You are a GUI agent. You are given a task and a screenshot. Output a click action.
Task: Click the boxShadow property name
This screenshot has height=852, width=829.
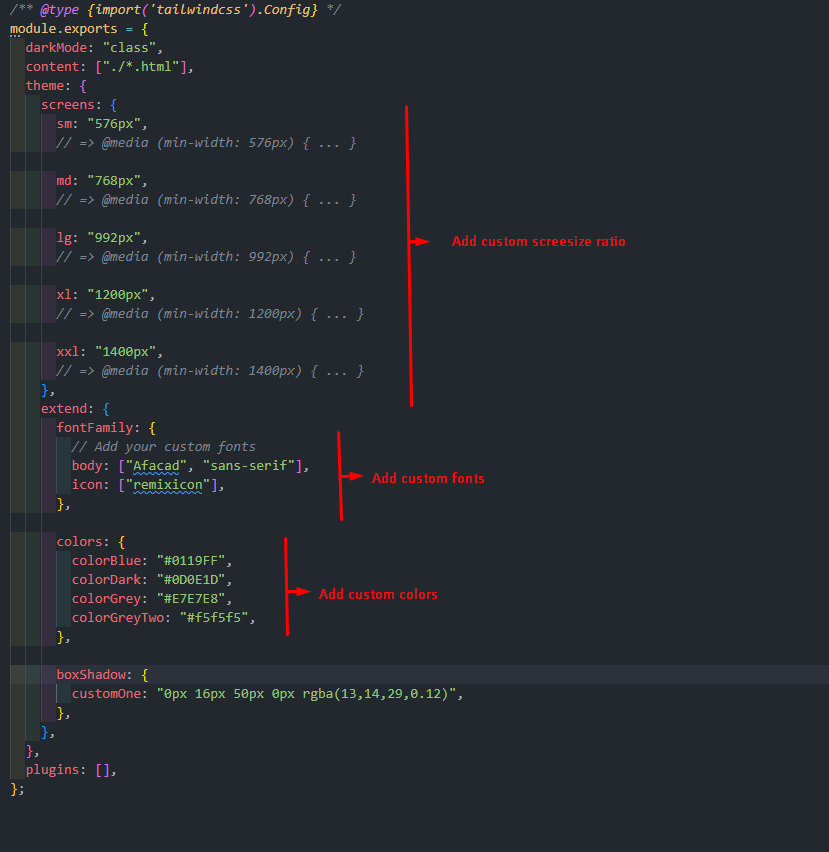point(92,675)
